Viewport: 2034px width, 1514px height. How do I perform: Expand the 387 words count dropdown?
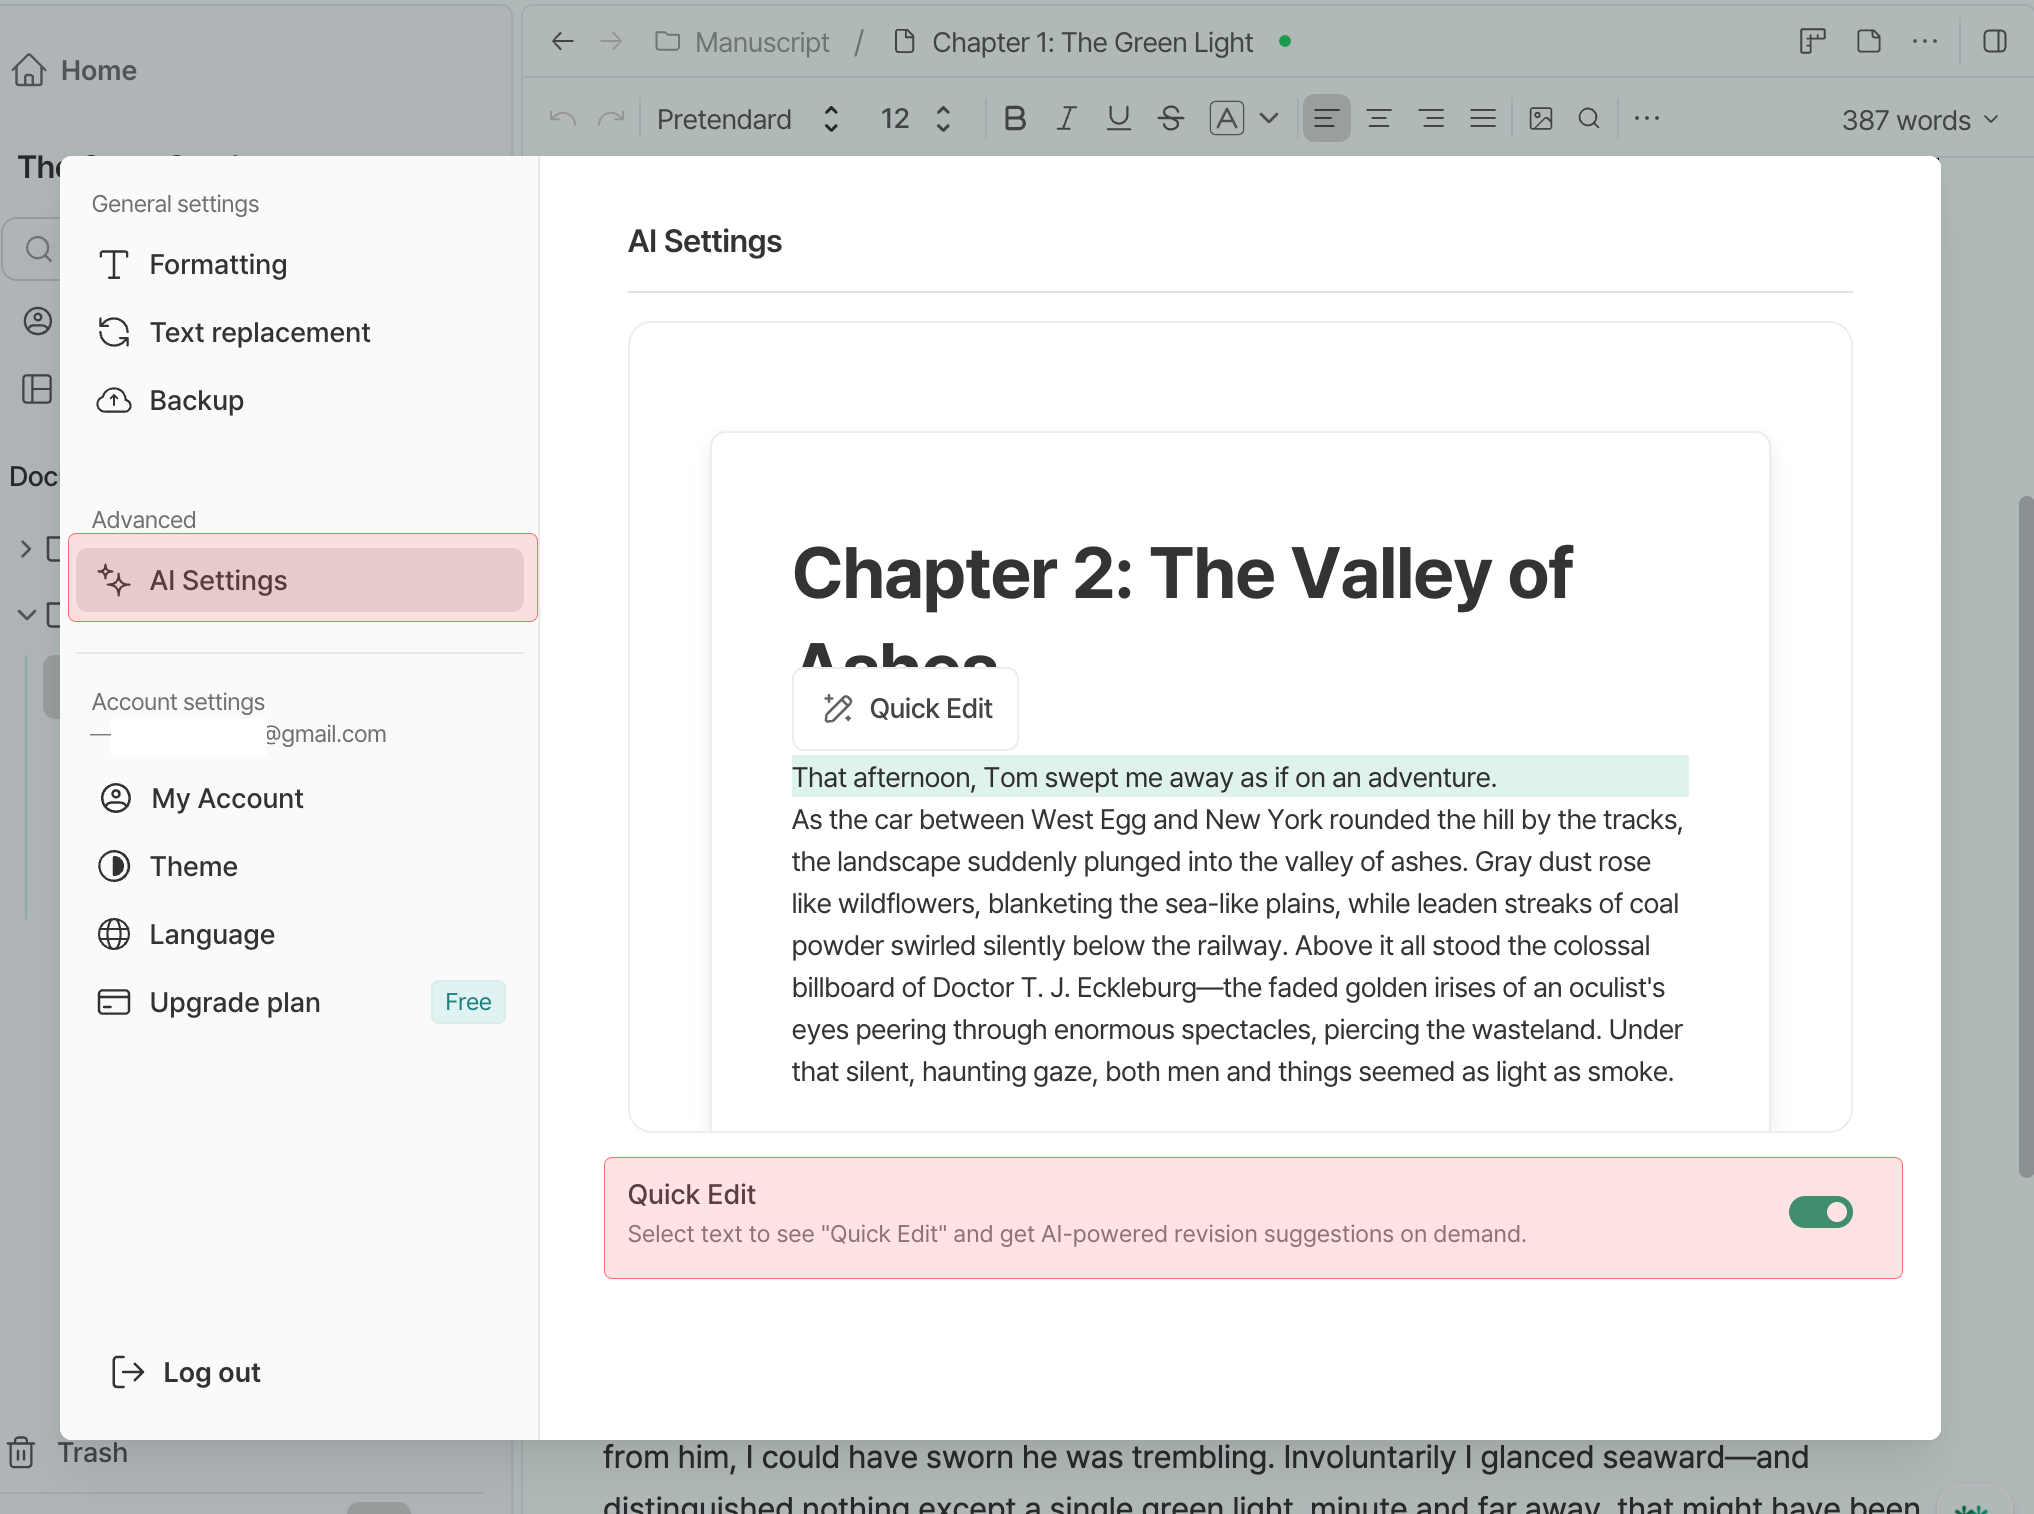click(1920, 120)
